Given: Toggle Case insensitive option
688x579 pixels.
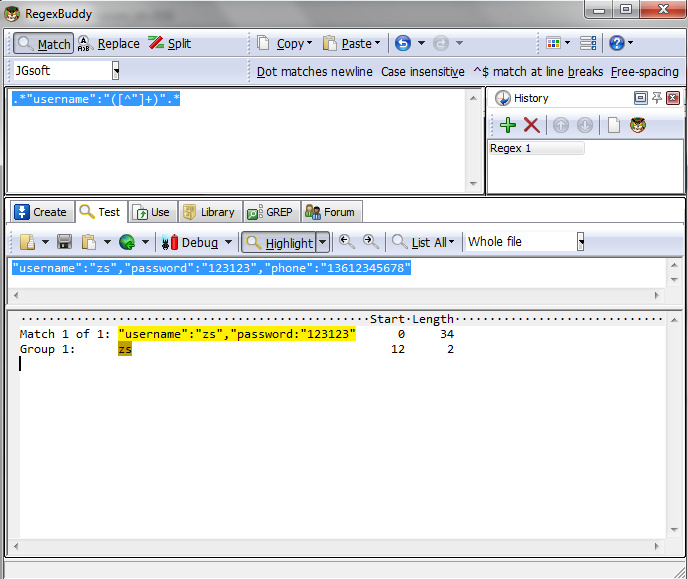Looking at the screenshot, I should click(x=423, y=71).
